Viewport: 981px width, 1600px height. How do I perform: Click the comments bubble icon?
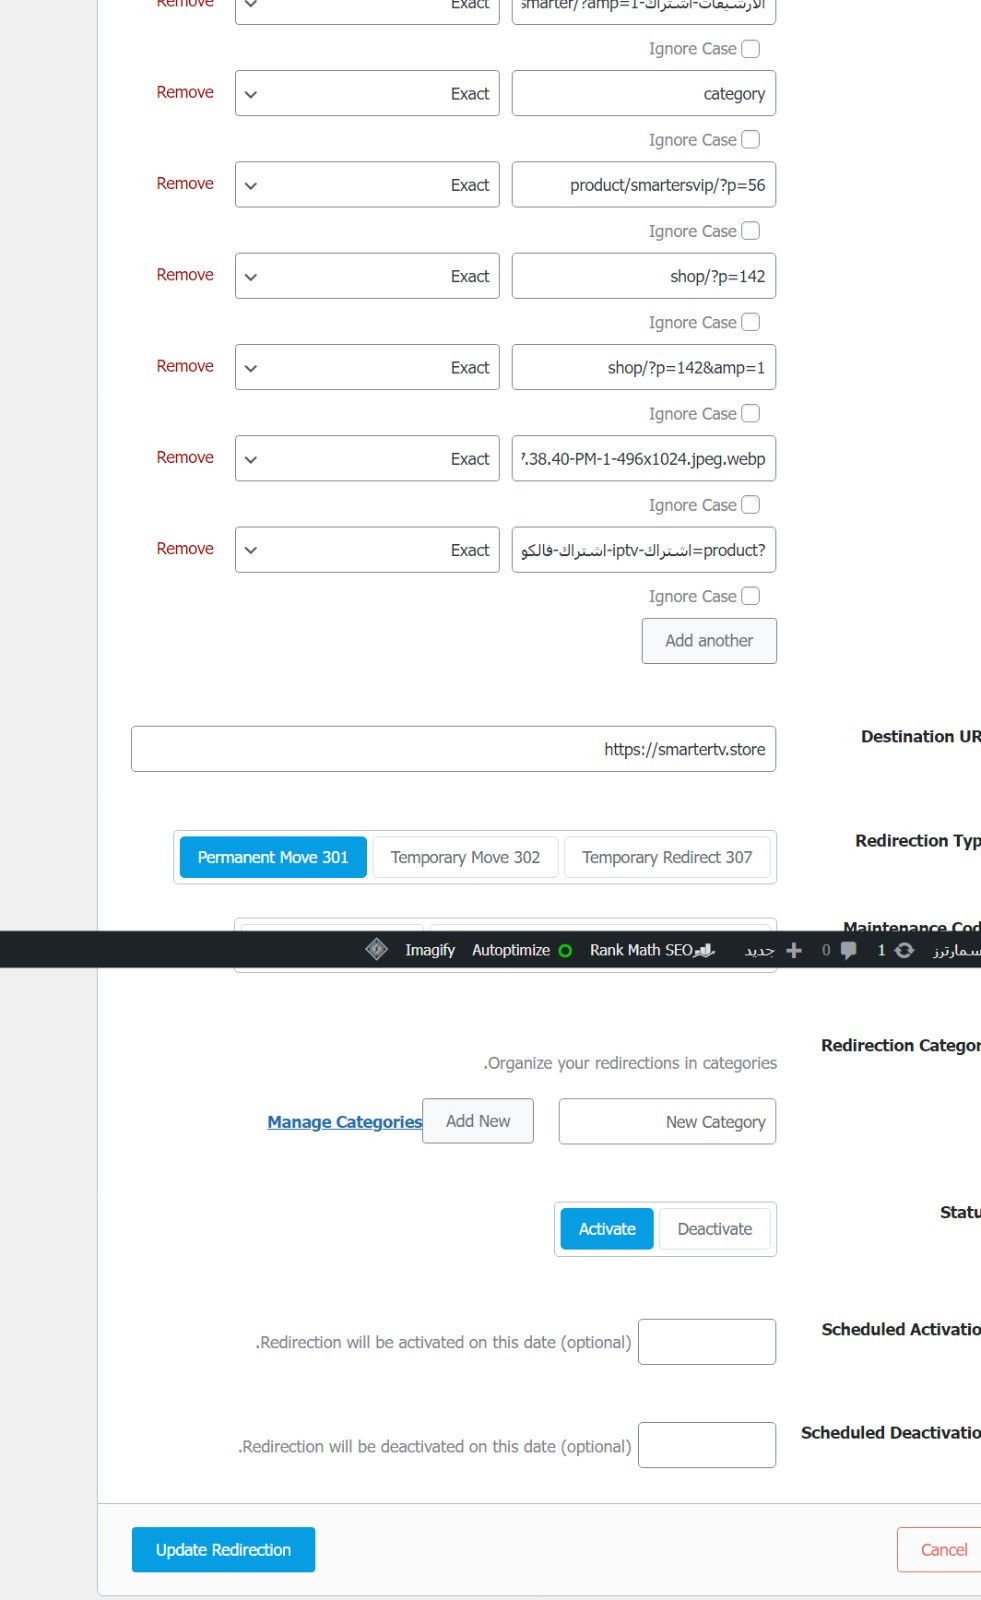click(x=848, y=950)
